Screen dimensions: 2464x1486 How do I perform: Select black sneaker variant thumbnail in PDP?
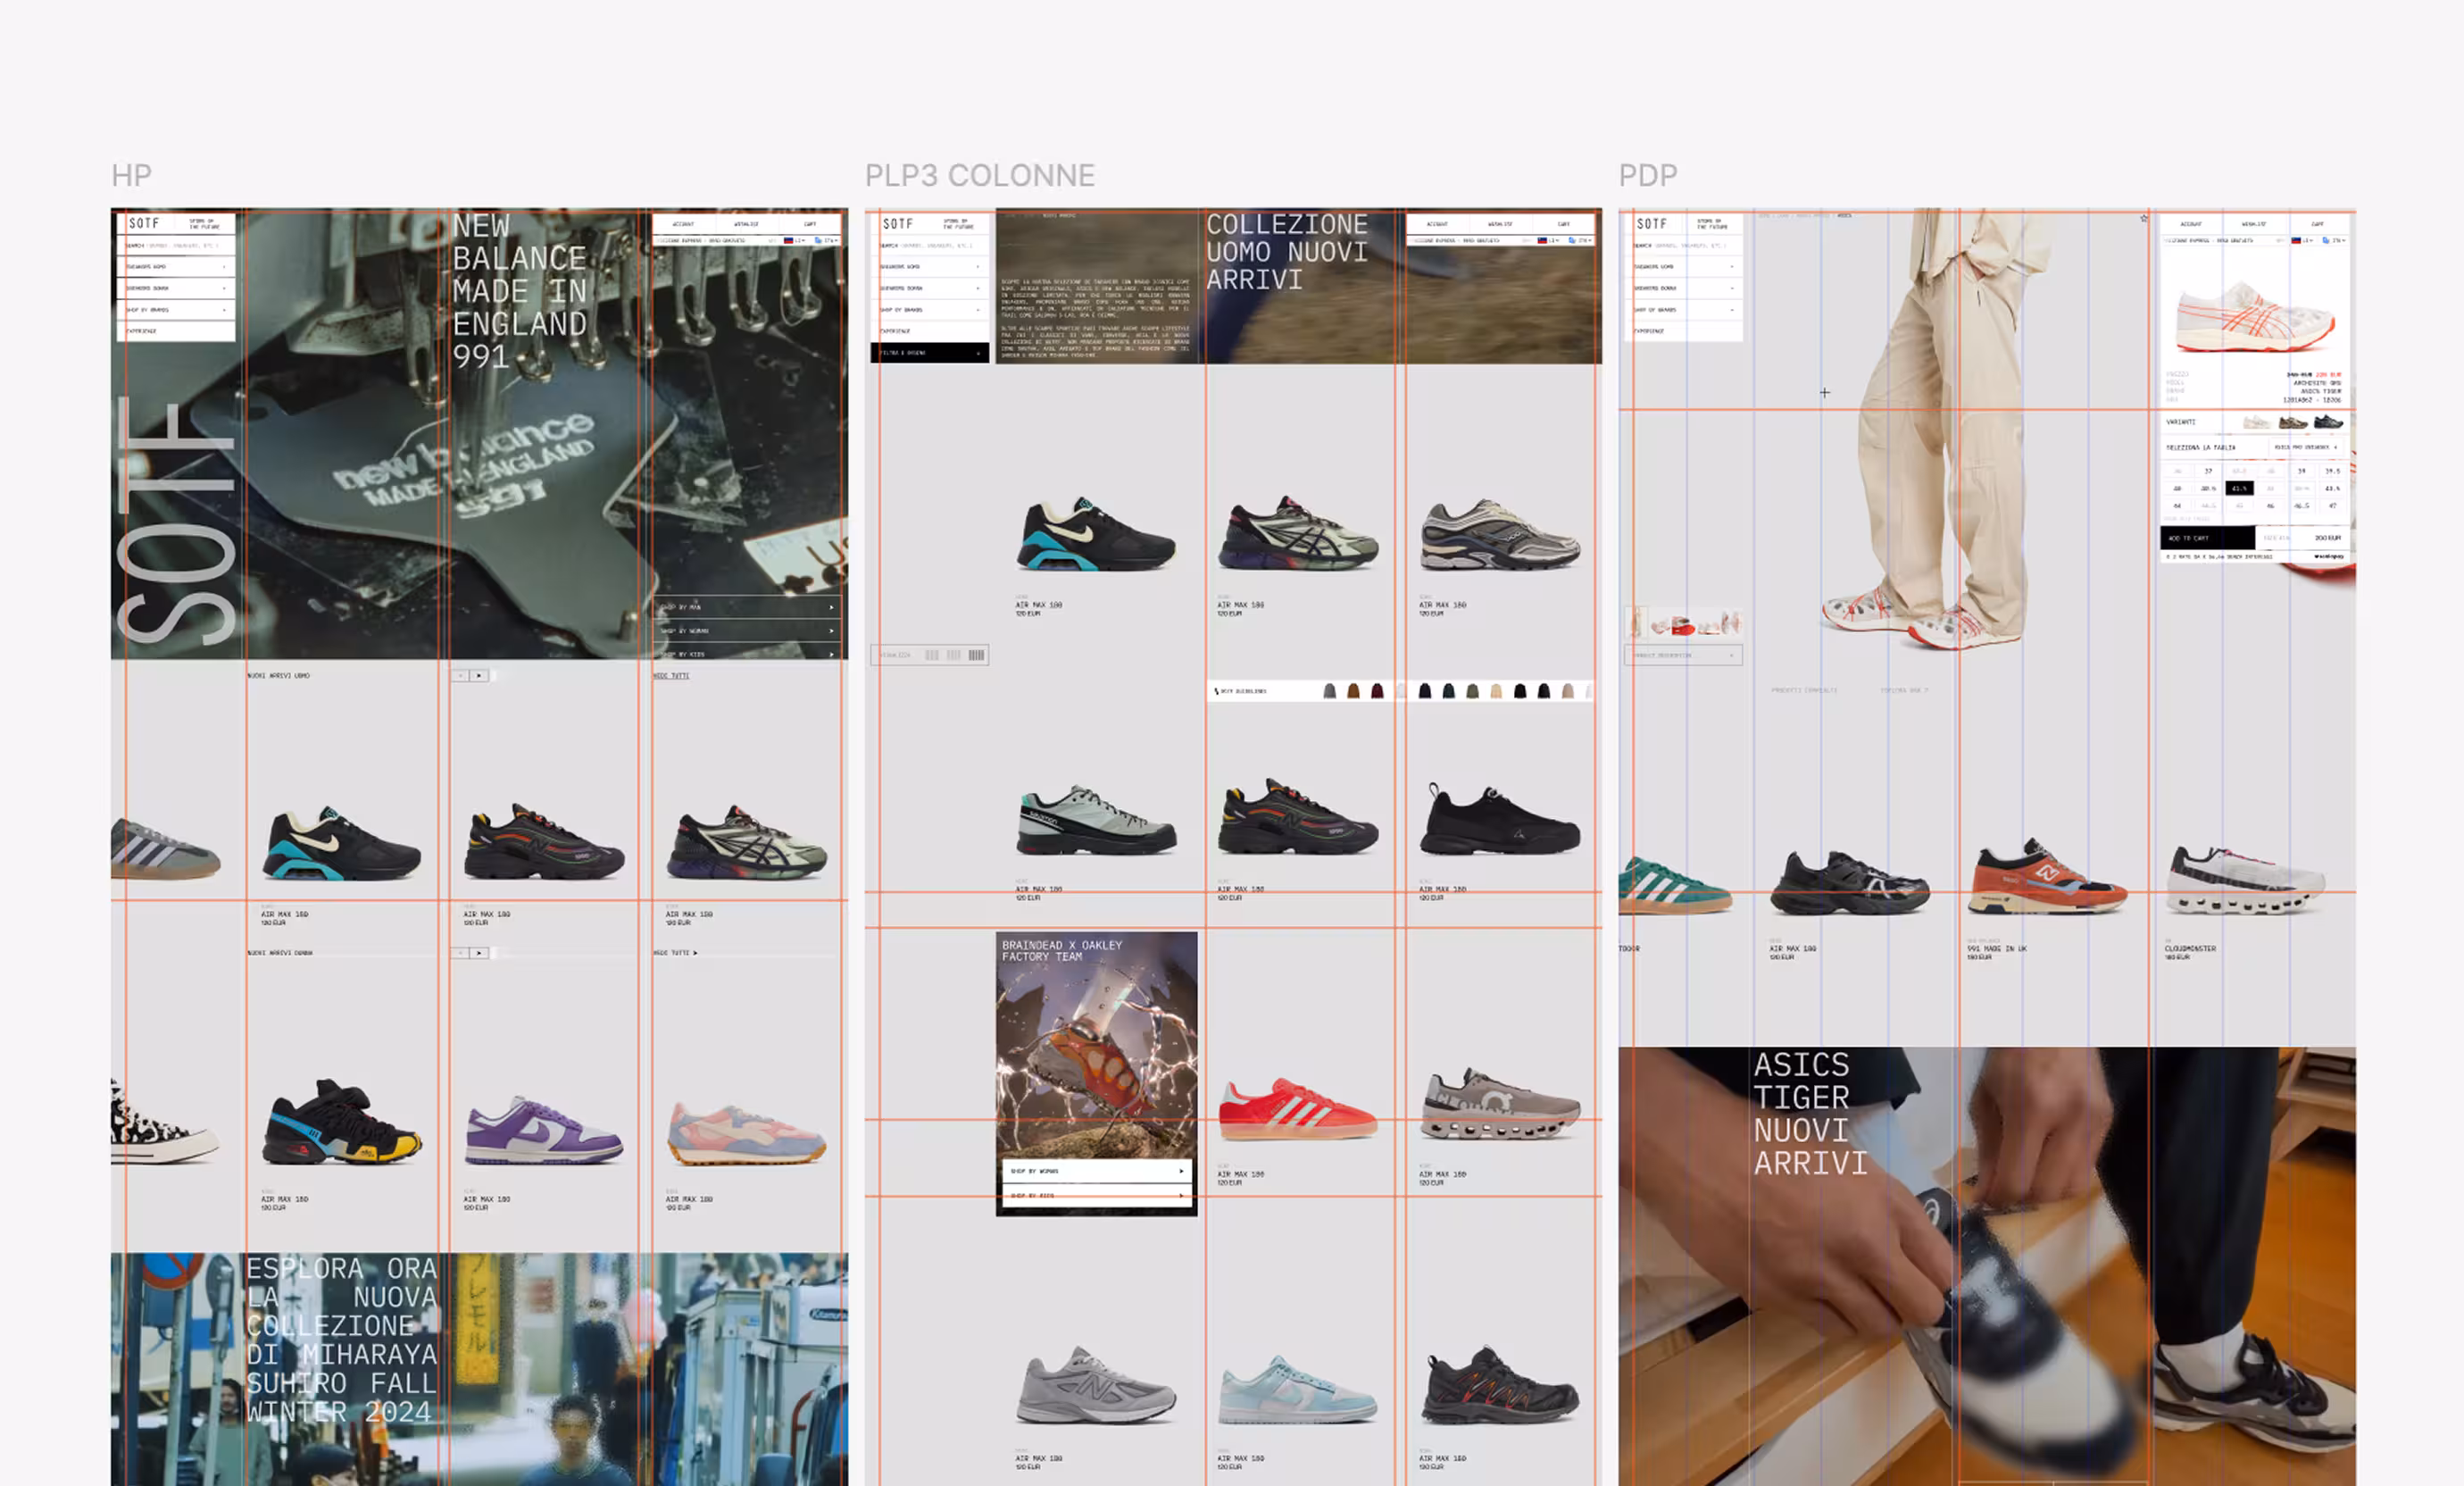pos(2327,422)
